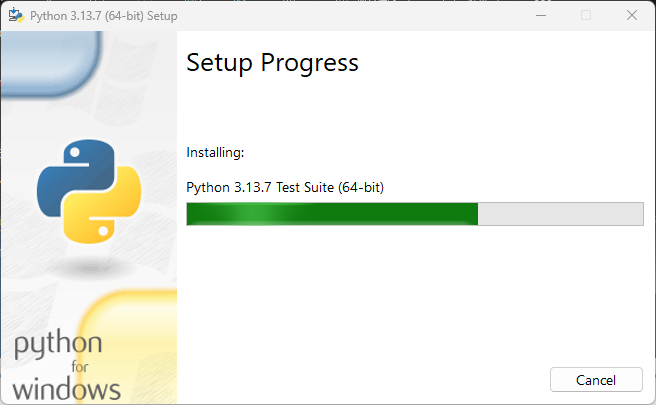Click the blue snake of the Python logo
The image size is (656, 405).
point(75,176)
